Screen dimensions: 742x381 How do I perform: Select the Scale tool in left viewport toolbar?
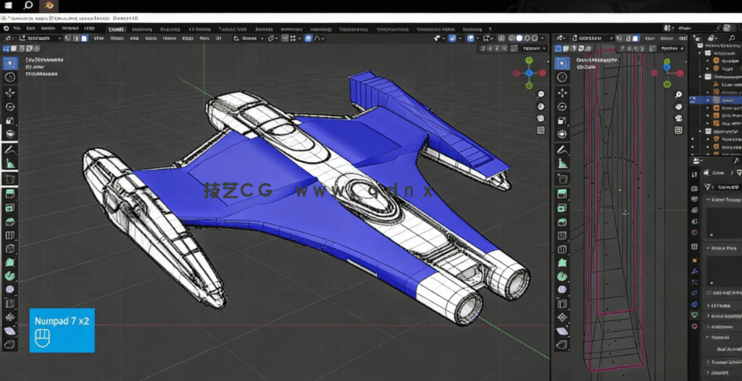[10, 121]
